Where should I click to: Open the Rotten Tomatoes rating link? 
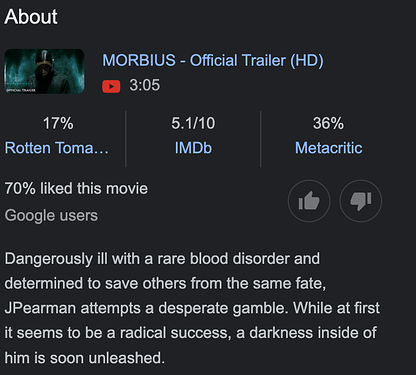pos(57,148)
